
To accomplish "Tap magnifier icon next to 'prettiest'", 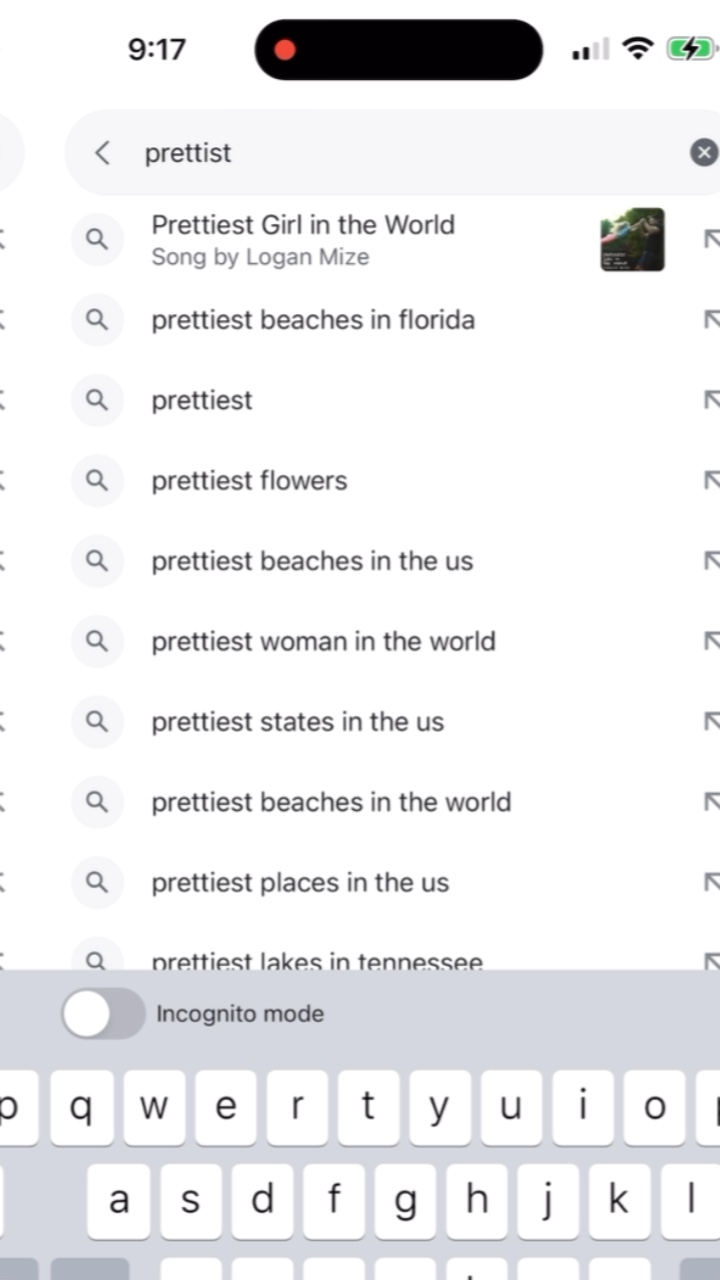I will [97, 400].
